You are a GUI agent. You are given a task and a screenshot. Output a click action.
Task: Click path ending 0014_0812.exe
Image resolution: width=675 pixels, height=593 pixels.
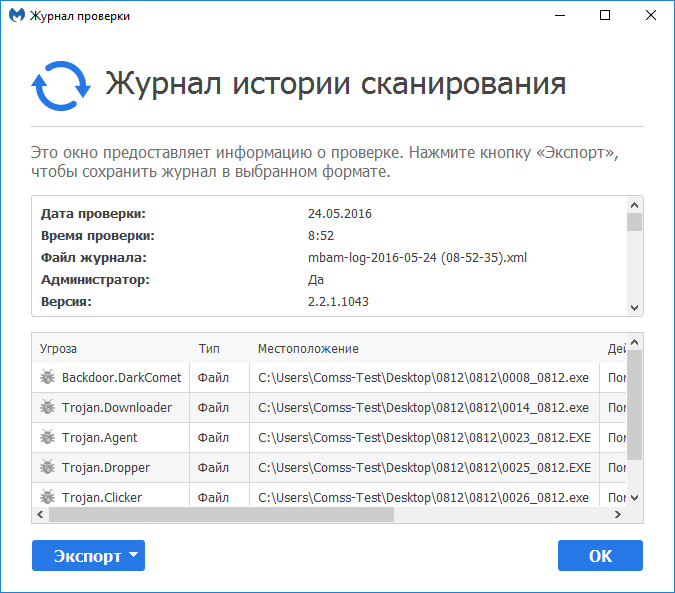click(423, 408)
